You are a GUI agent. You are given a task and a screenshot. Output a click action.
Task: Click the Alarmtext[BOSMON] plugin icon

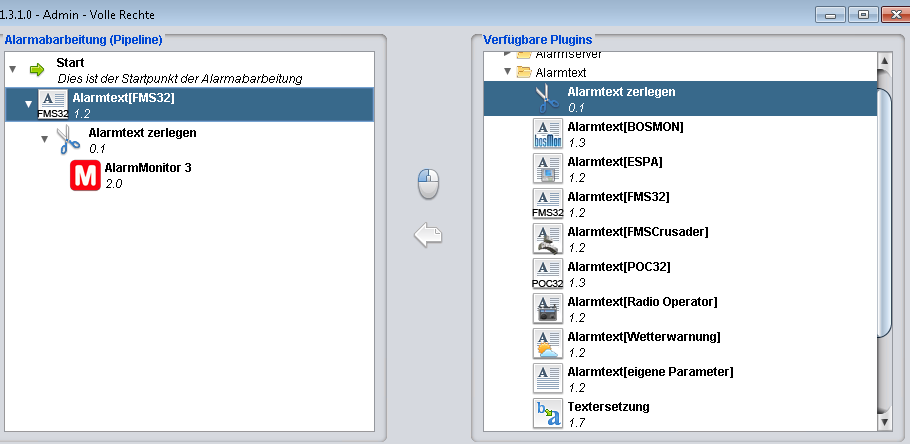548,134
